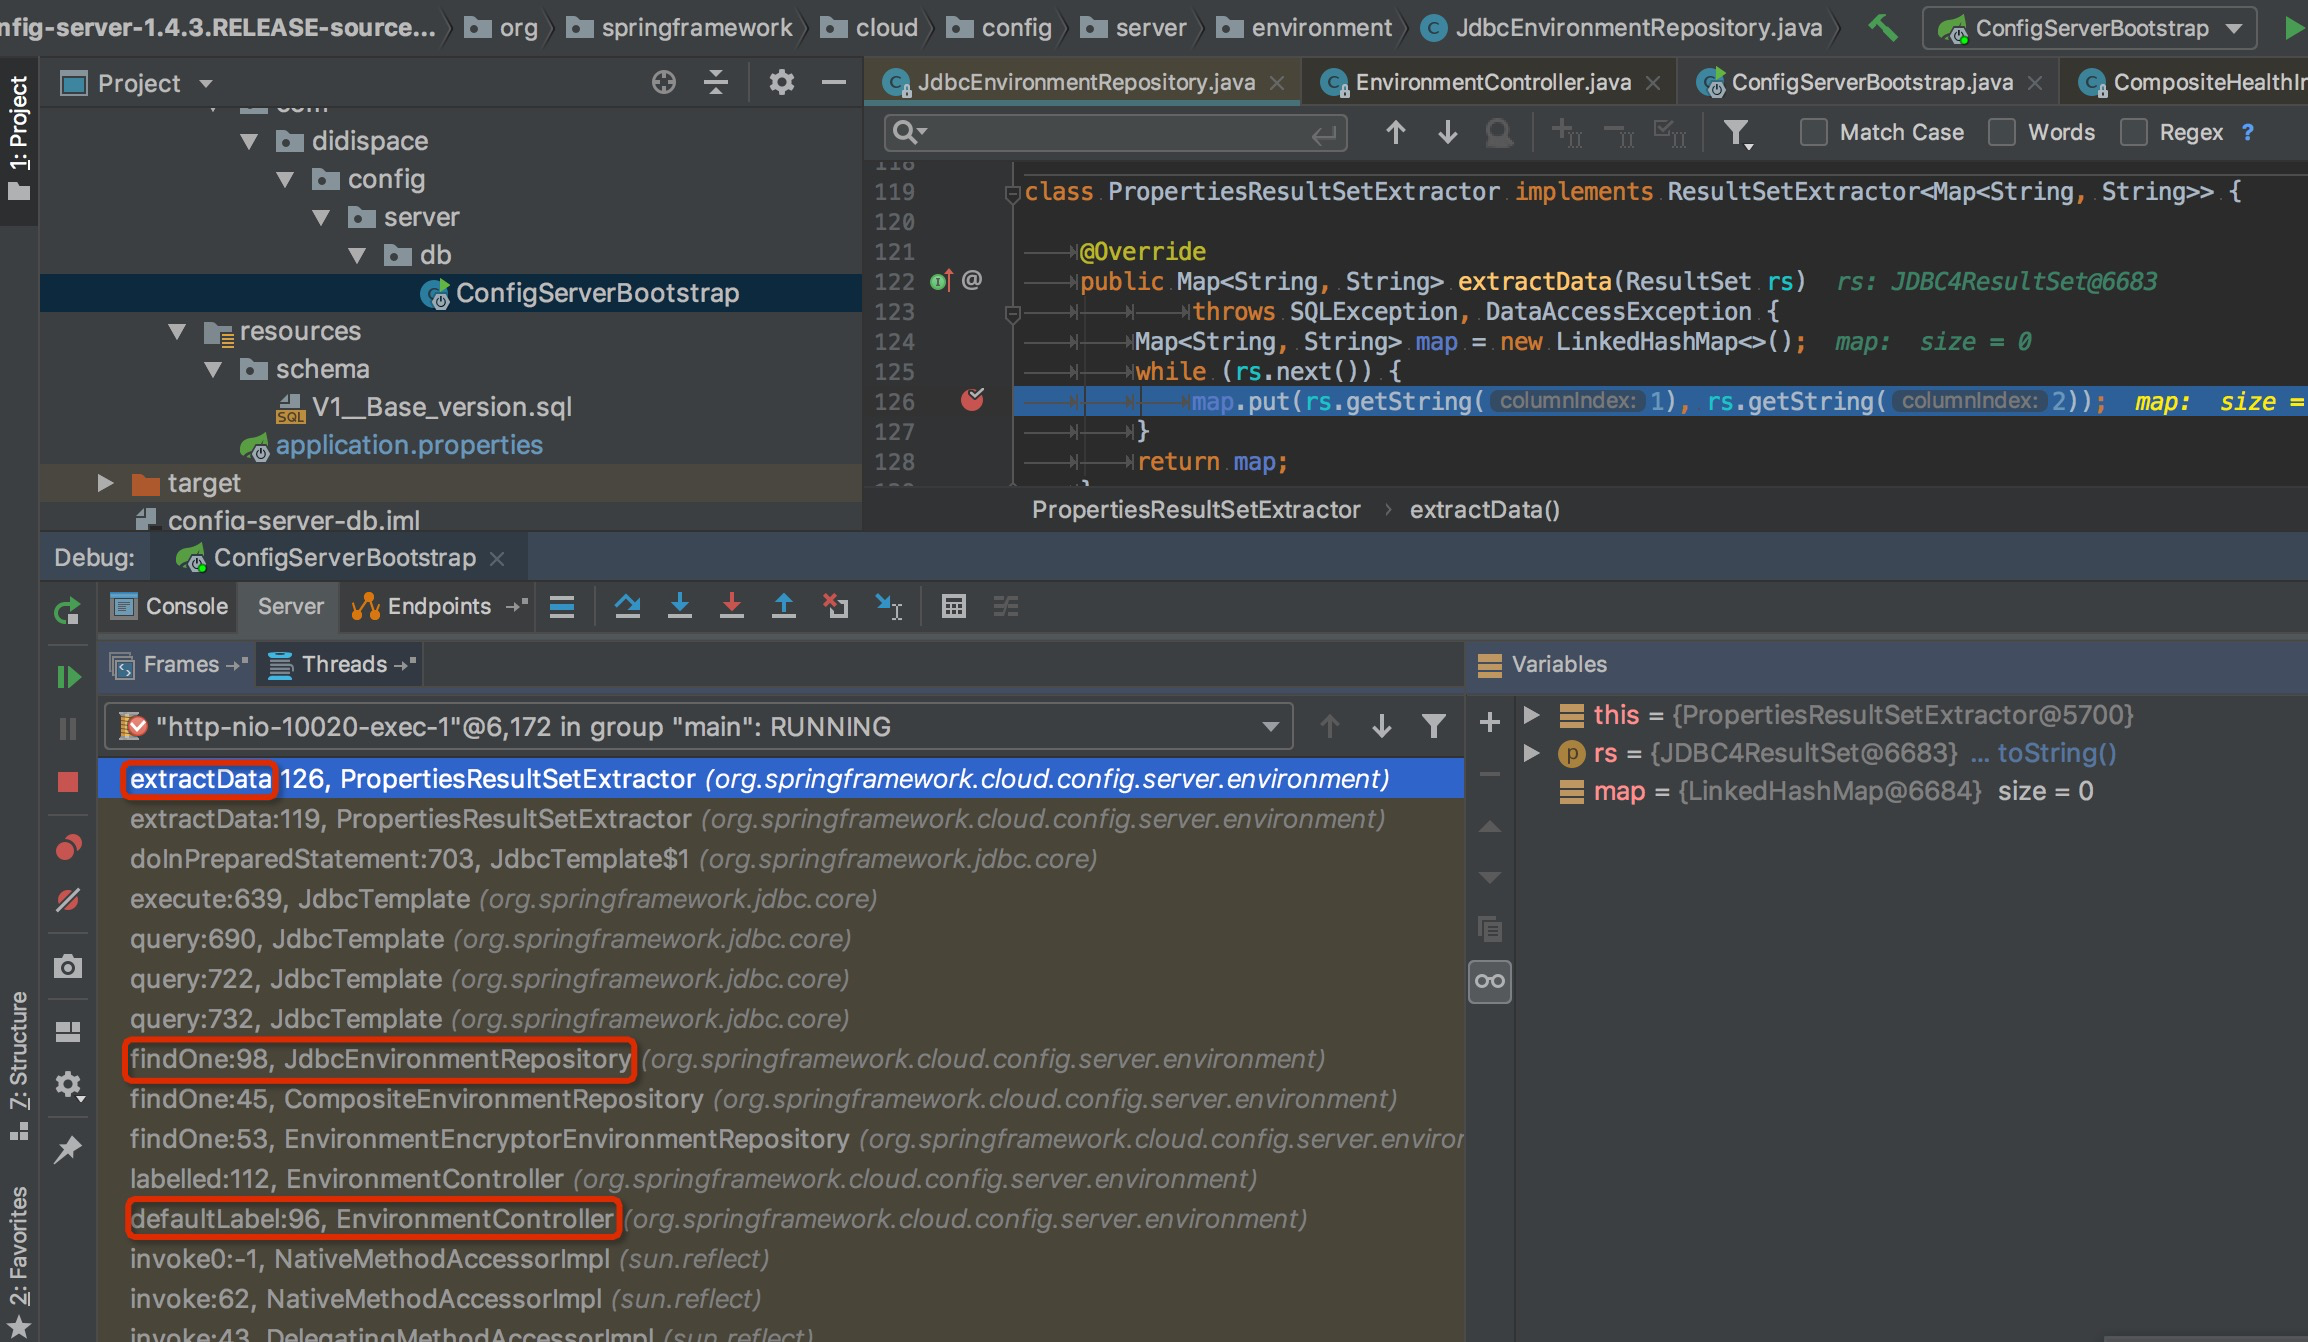
Task: Select findOne:98 JdbcEnvironmentRepository stack frame
Action: [x=380, y=1059]
